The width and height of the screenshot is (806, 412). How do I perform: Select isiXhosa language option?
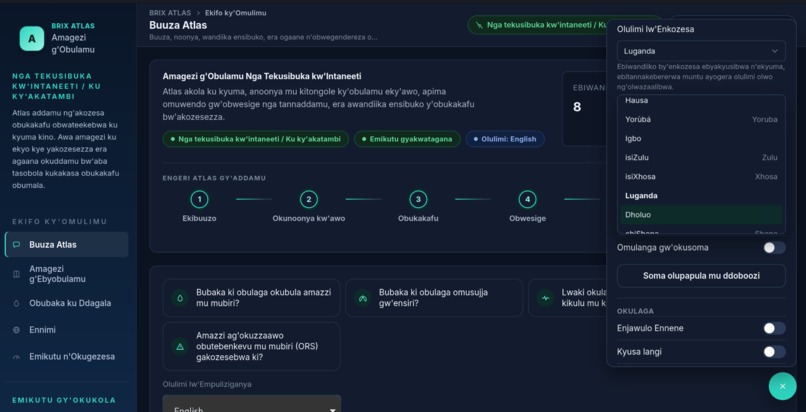click(701, 176)
